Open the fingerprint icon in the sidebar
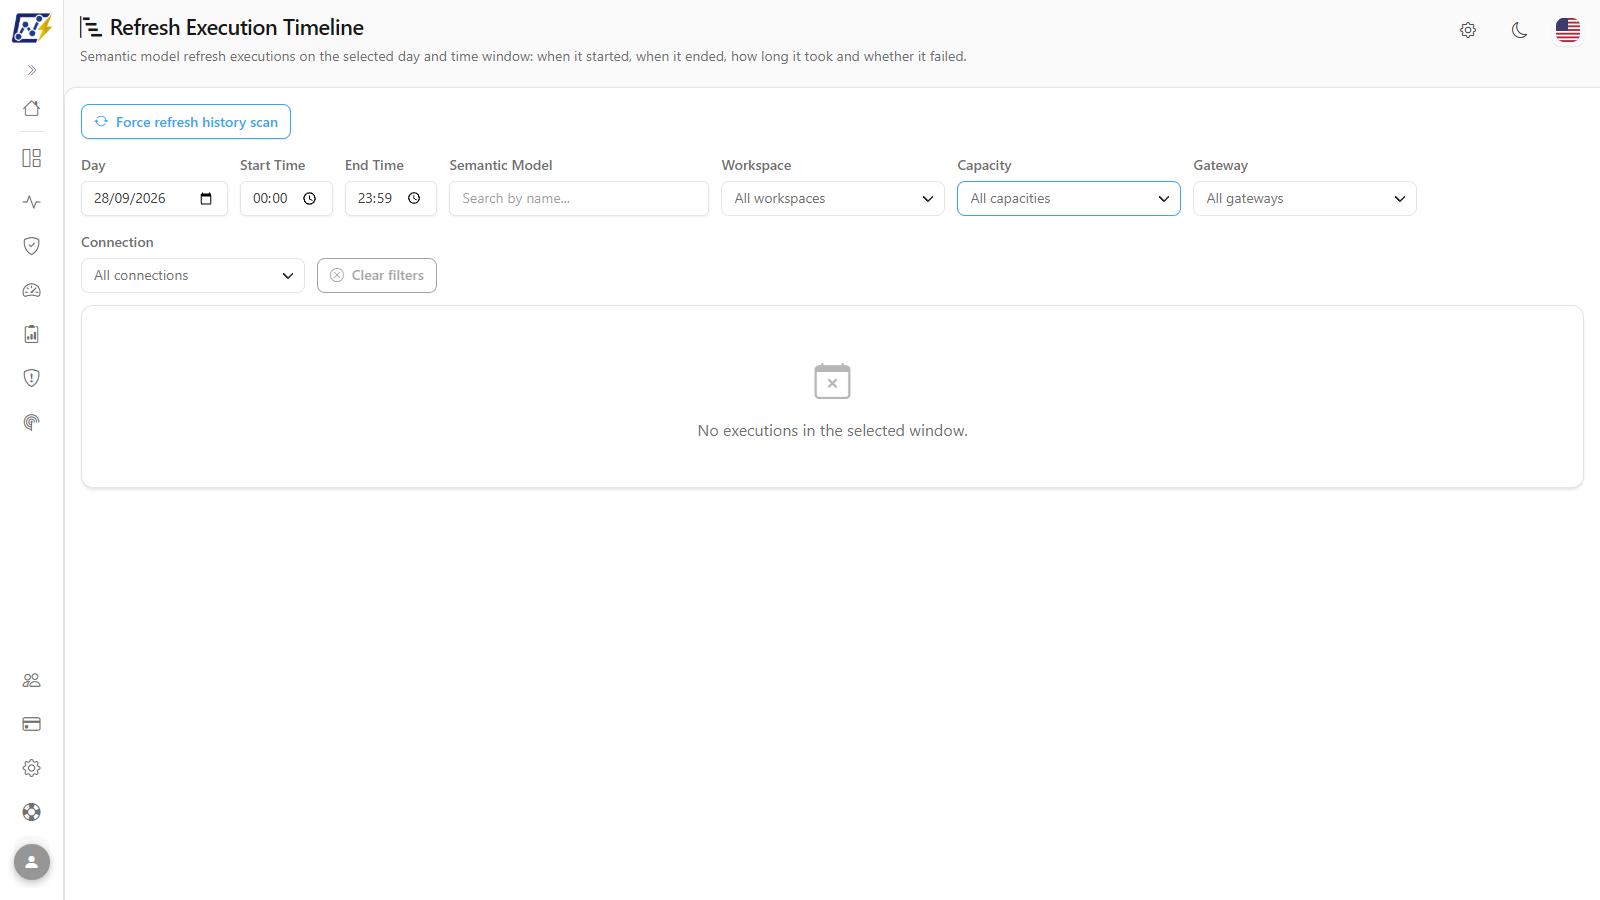The image size is (1600, 900). click(32, 422)
